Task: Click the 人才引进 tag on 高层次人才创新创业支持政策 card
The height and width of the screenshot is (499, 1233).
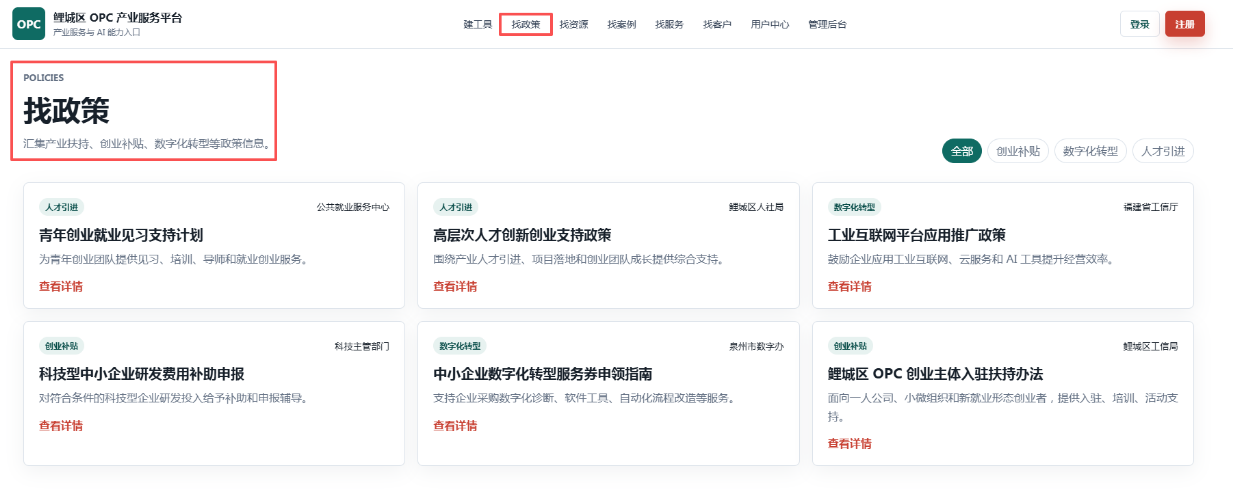Action: coord(455,207)
